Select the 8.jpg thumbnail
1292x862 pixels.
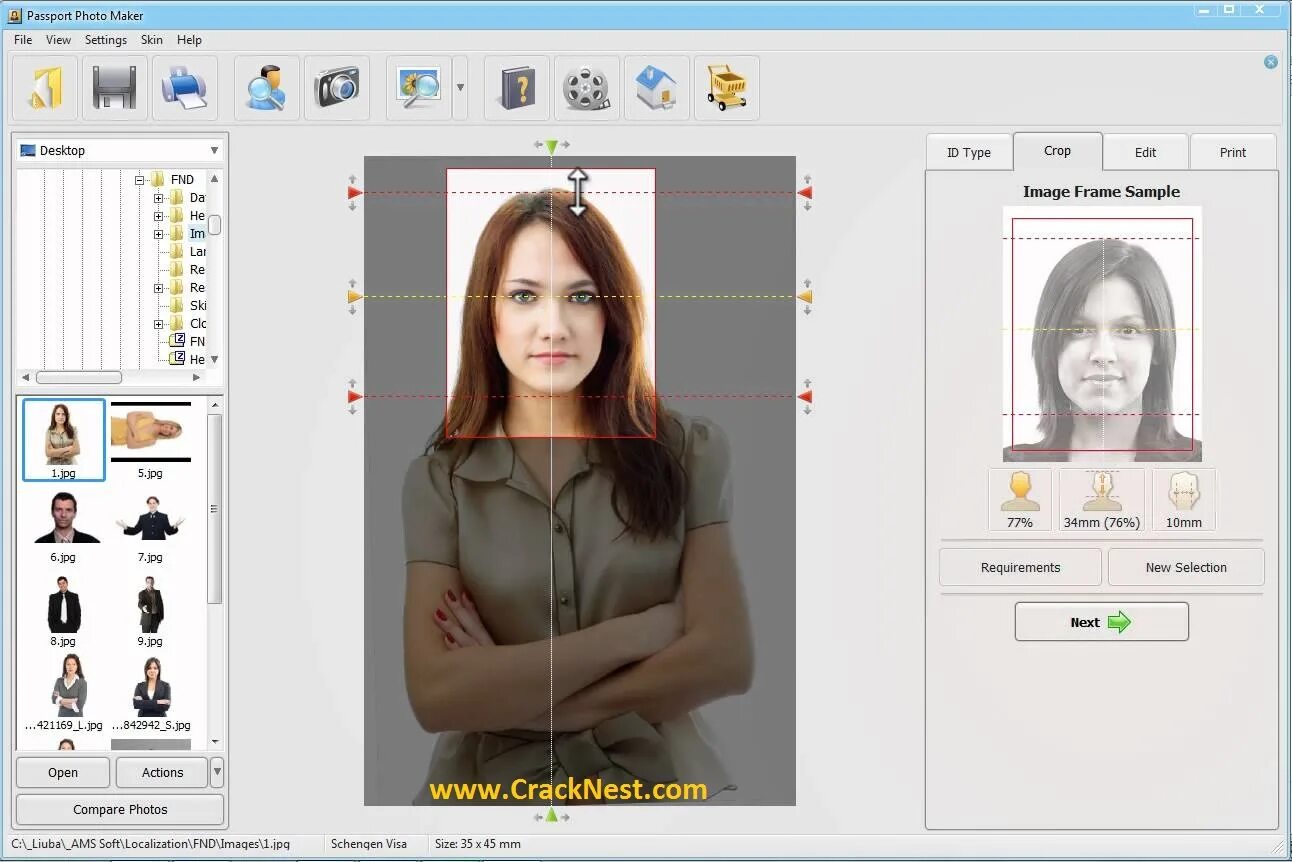63,610
